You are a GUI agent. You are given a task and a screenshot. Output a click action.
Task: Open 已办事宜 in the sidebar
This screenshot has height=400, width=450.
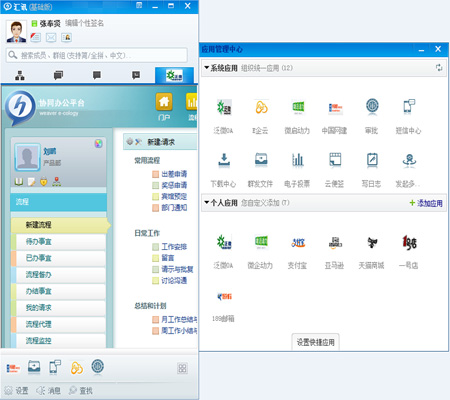point(58,258)
